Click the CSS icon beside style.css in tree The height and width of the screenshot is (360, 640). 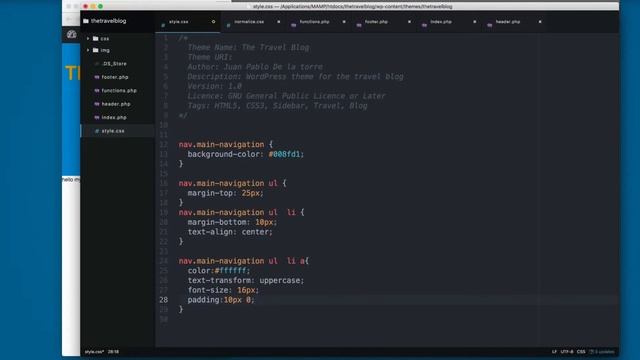tap(97, 131)
